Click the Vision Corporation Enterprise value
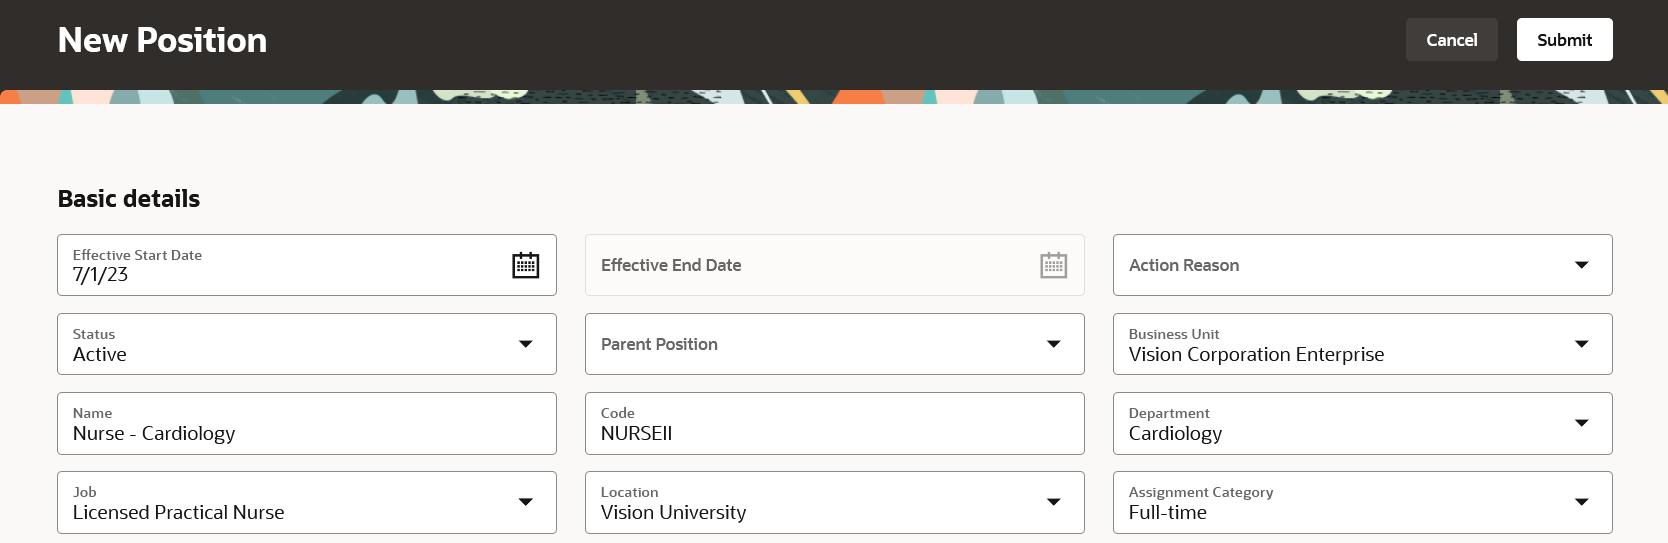The image size is (1668, 543). click(1256, 355)
